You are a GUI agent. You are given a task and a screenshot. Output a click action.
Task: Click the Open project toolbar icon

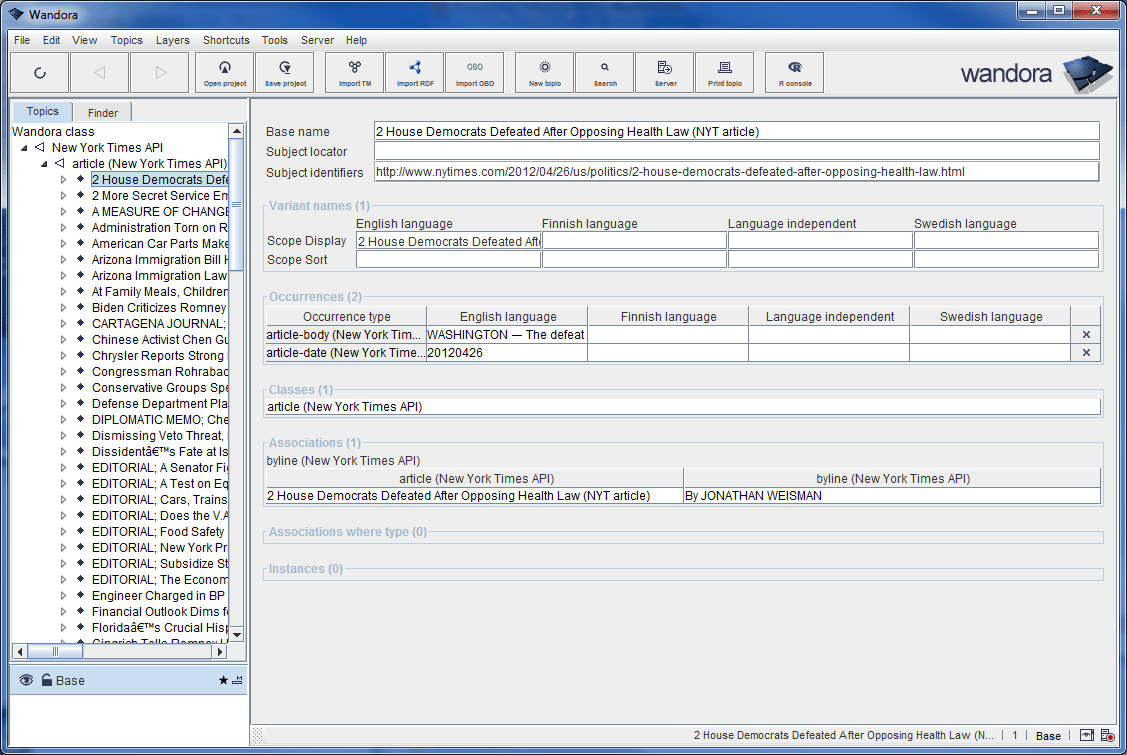(x=225, y=73)
